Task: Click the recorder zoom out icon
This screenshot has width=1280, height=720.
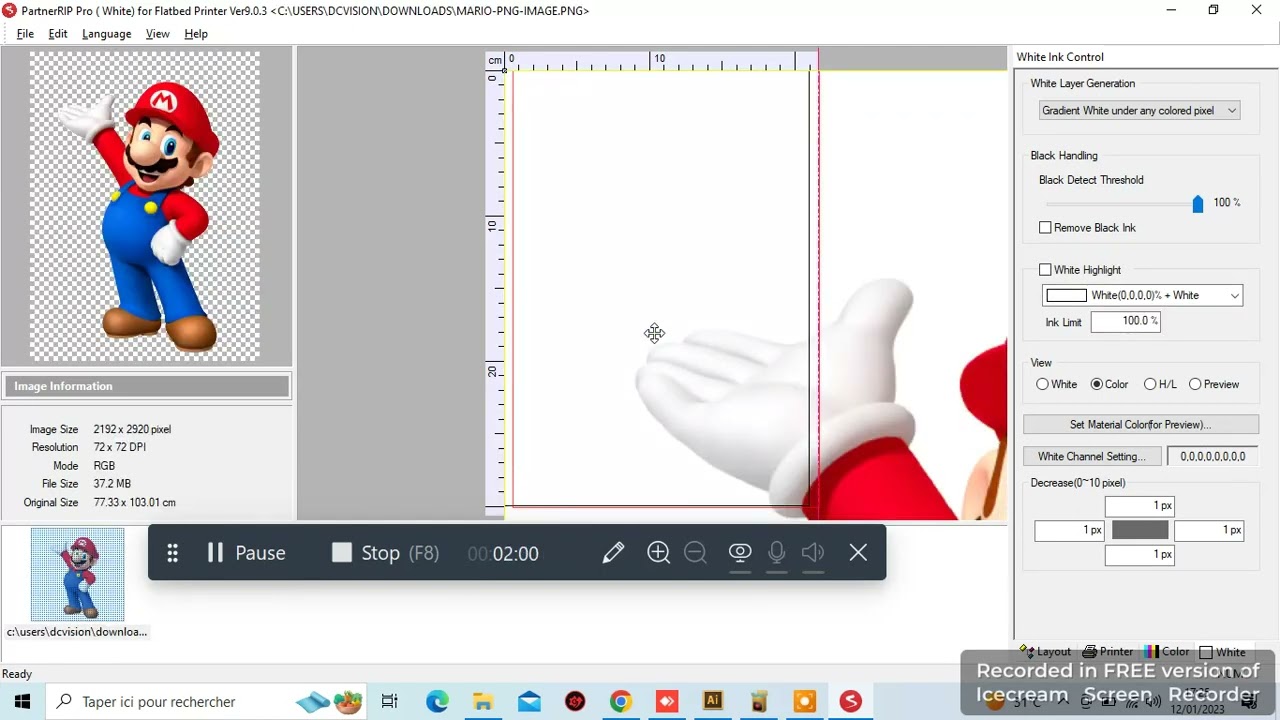Action: tap(695, 552)
